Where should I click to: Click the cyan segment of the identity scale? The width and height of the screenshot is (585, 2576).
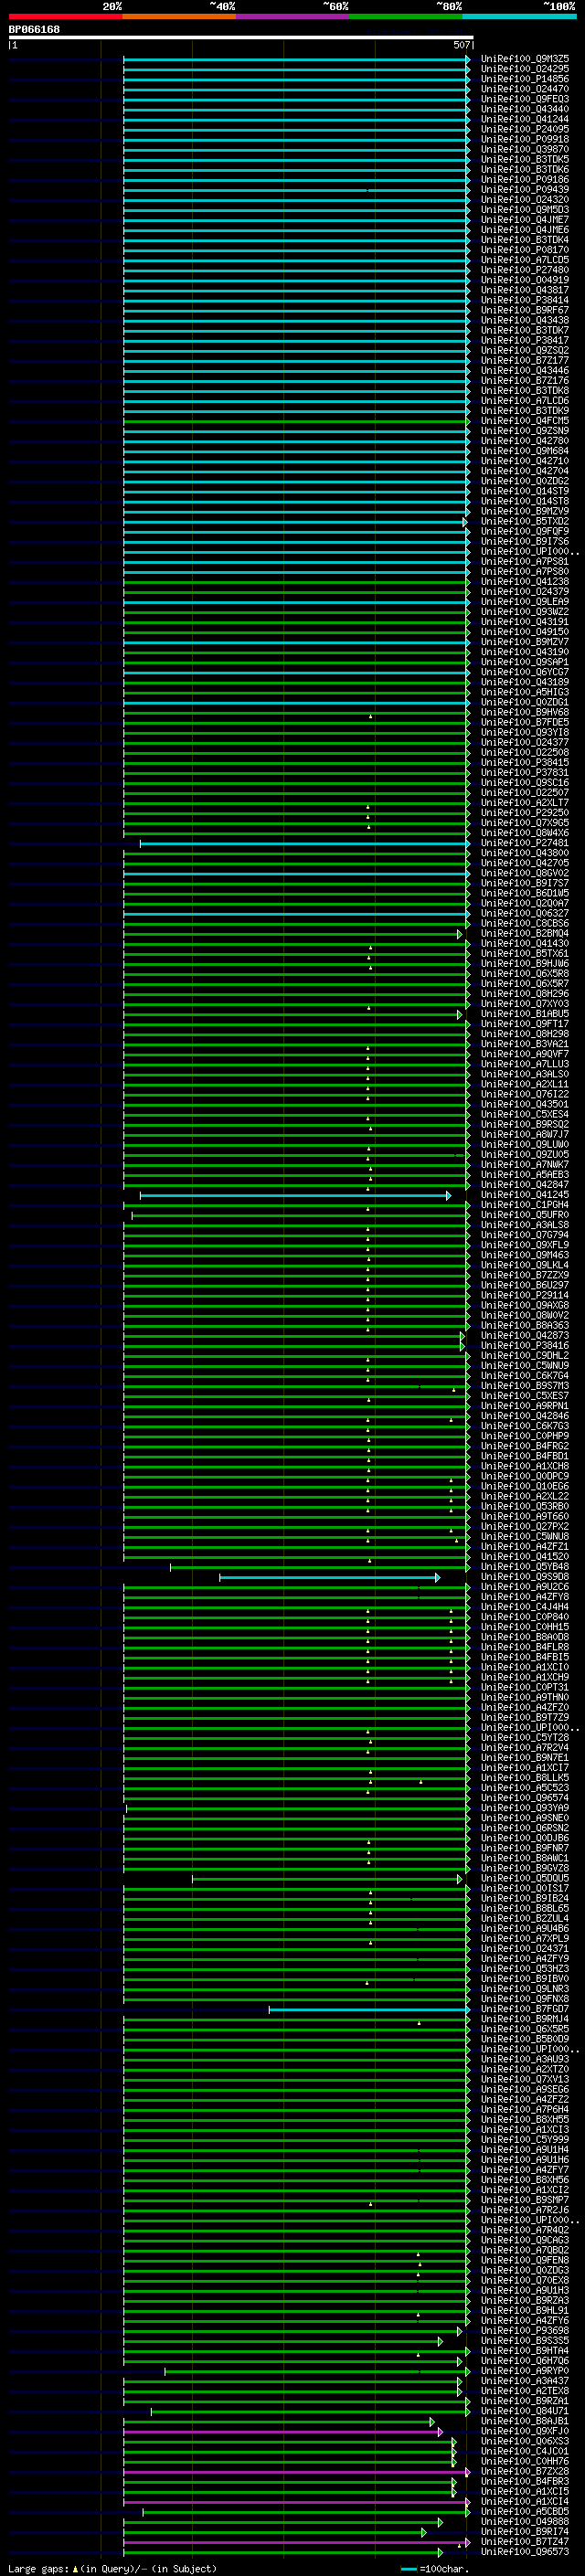519,16
